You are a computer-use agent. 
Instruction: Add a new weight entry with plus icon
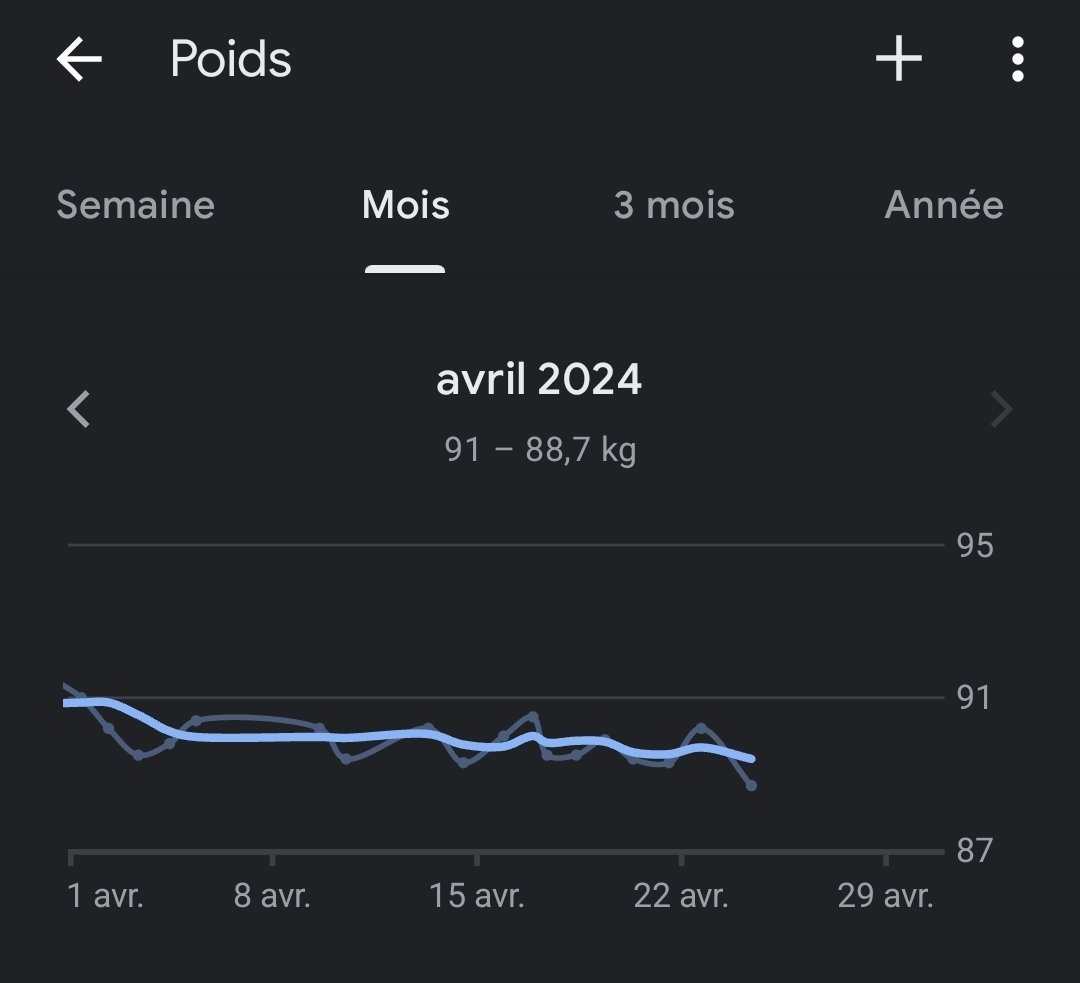coord(899,59)
